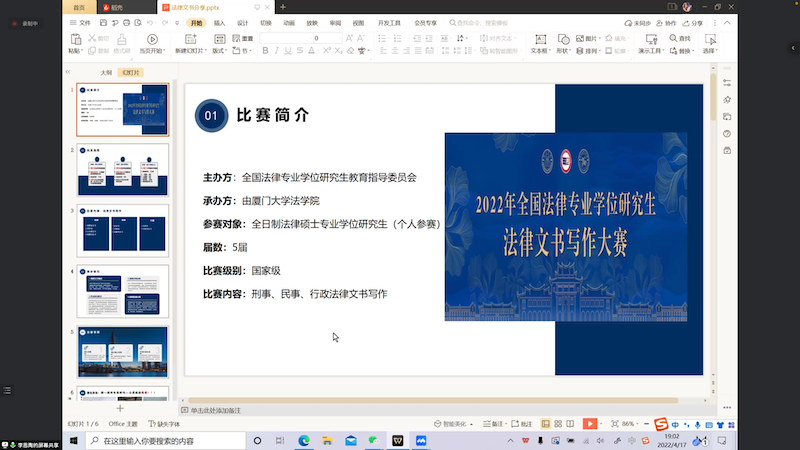Click 智能美化 (smart beautify) in status bar
The width and height of the screenshot is (800, 450).
click(453, 424)
